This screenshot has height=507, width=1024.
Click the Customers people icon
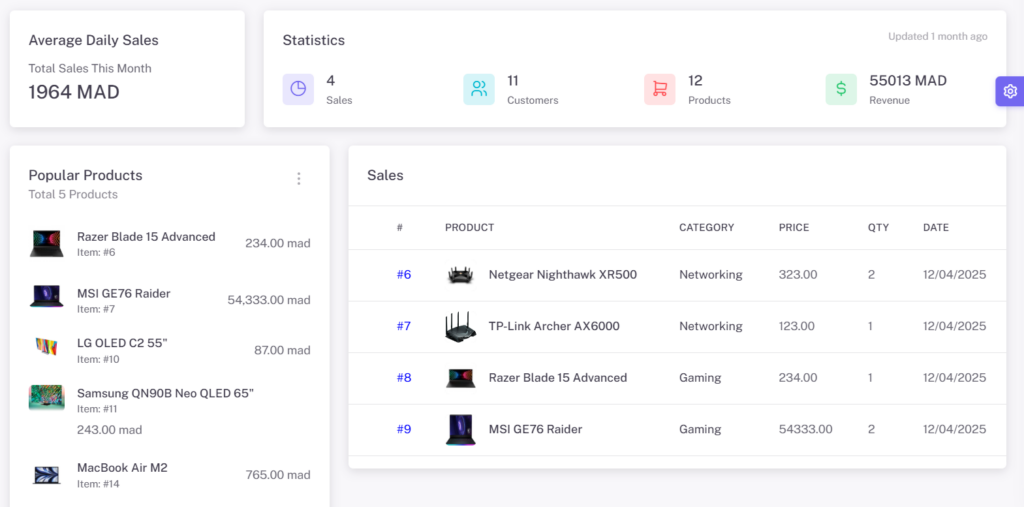[479, 90]
